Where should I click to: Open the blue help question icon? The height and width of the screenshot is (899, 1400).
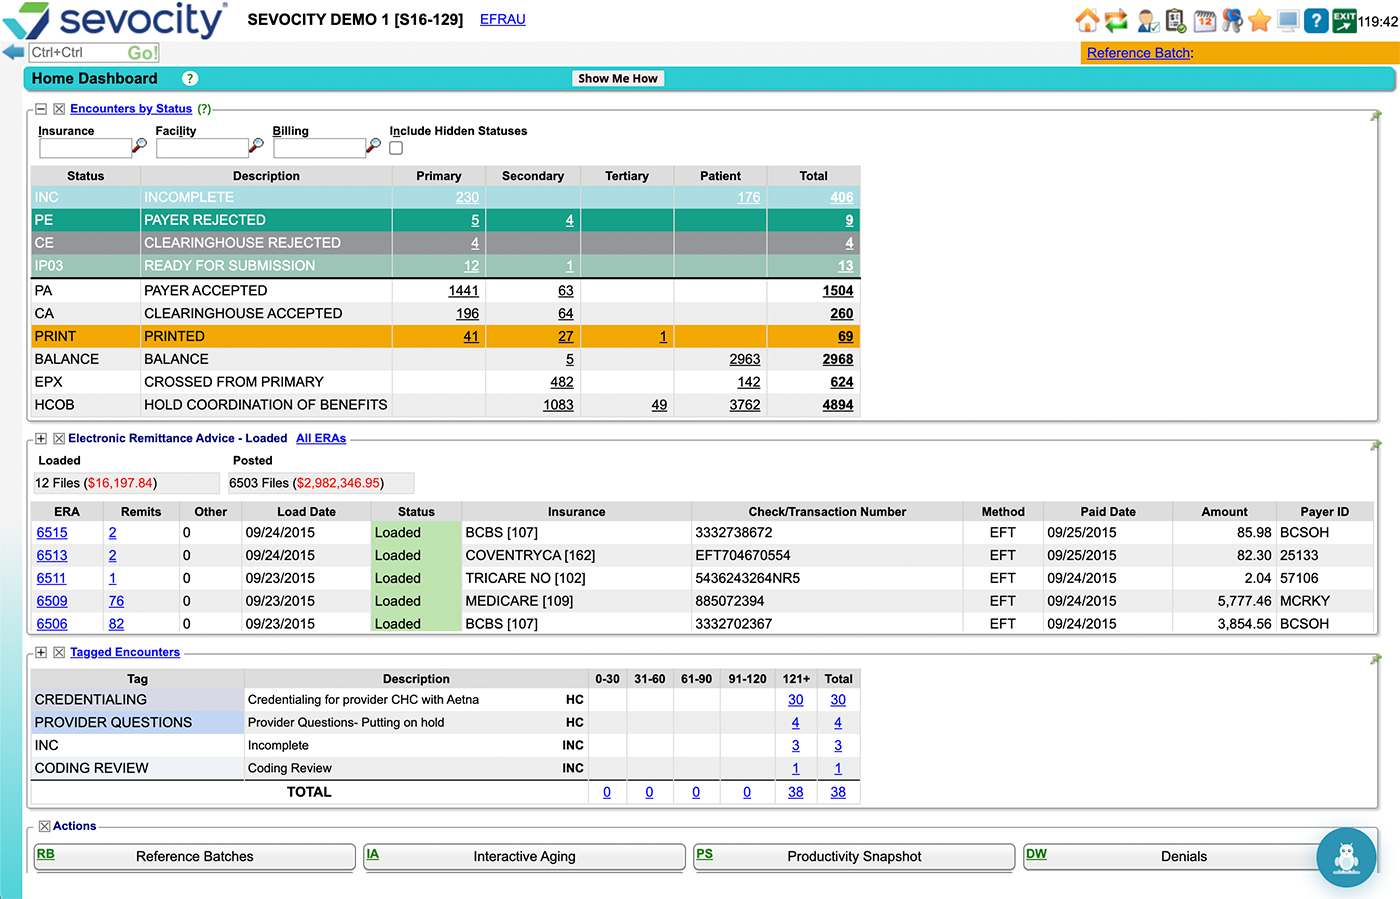pos(1316,20)
